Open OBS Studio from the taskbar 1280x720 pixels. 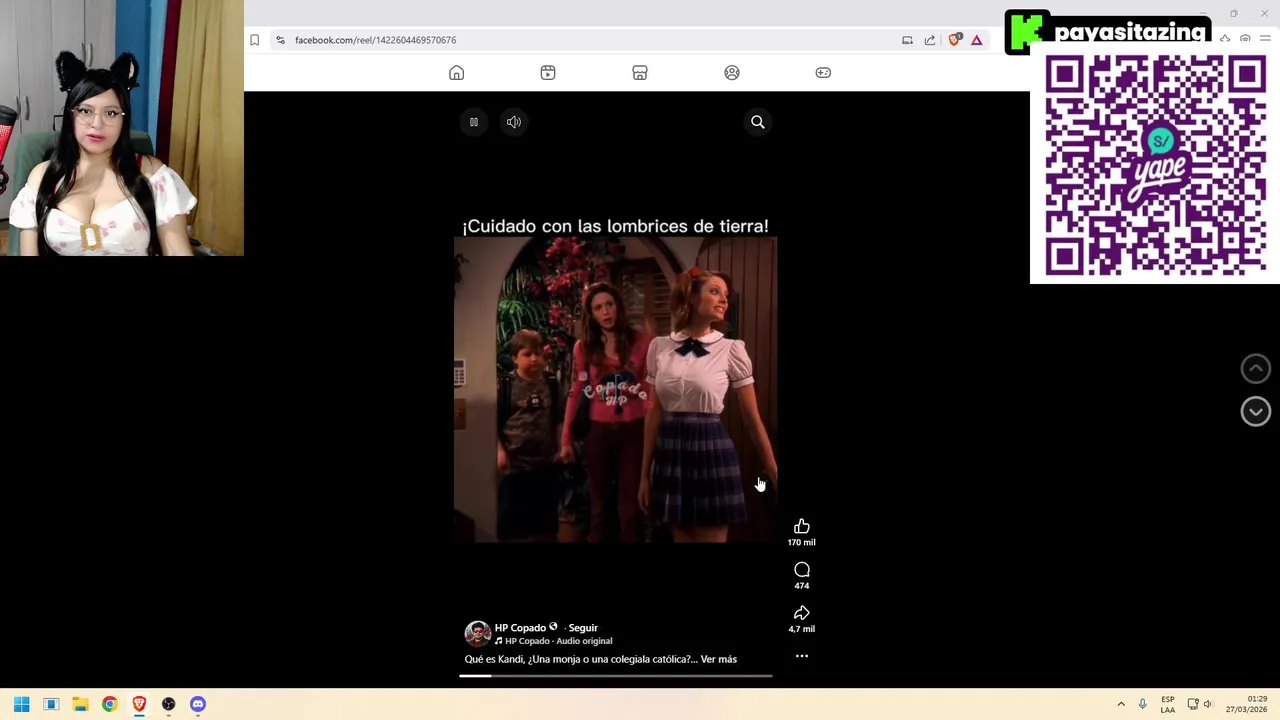click(168, 704)
